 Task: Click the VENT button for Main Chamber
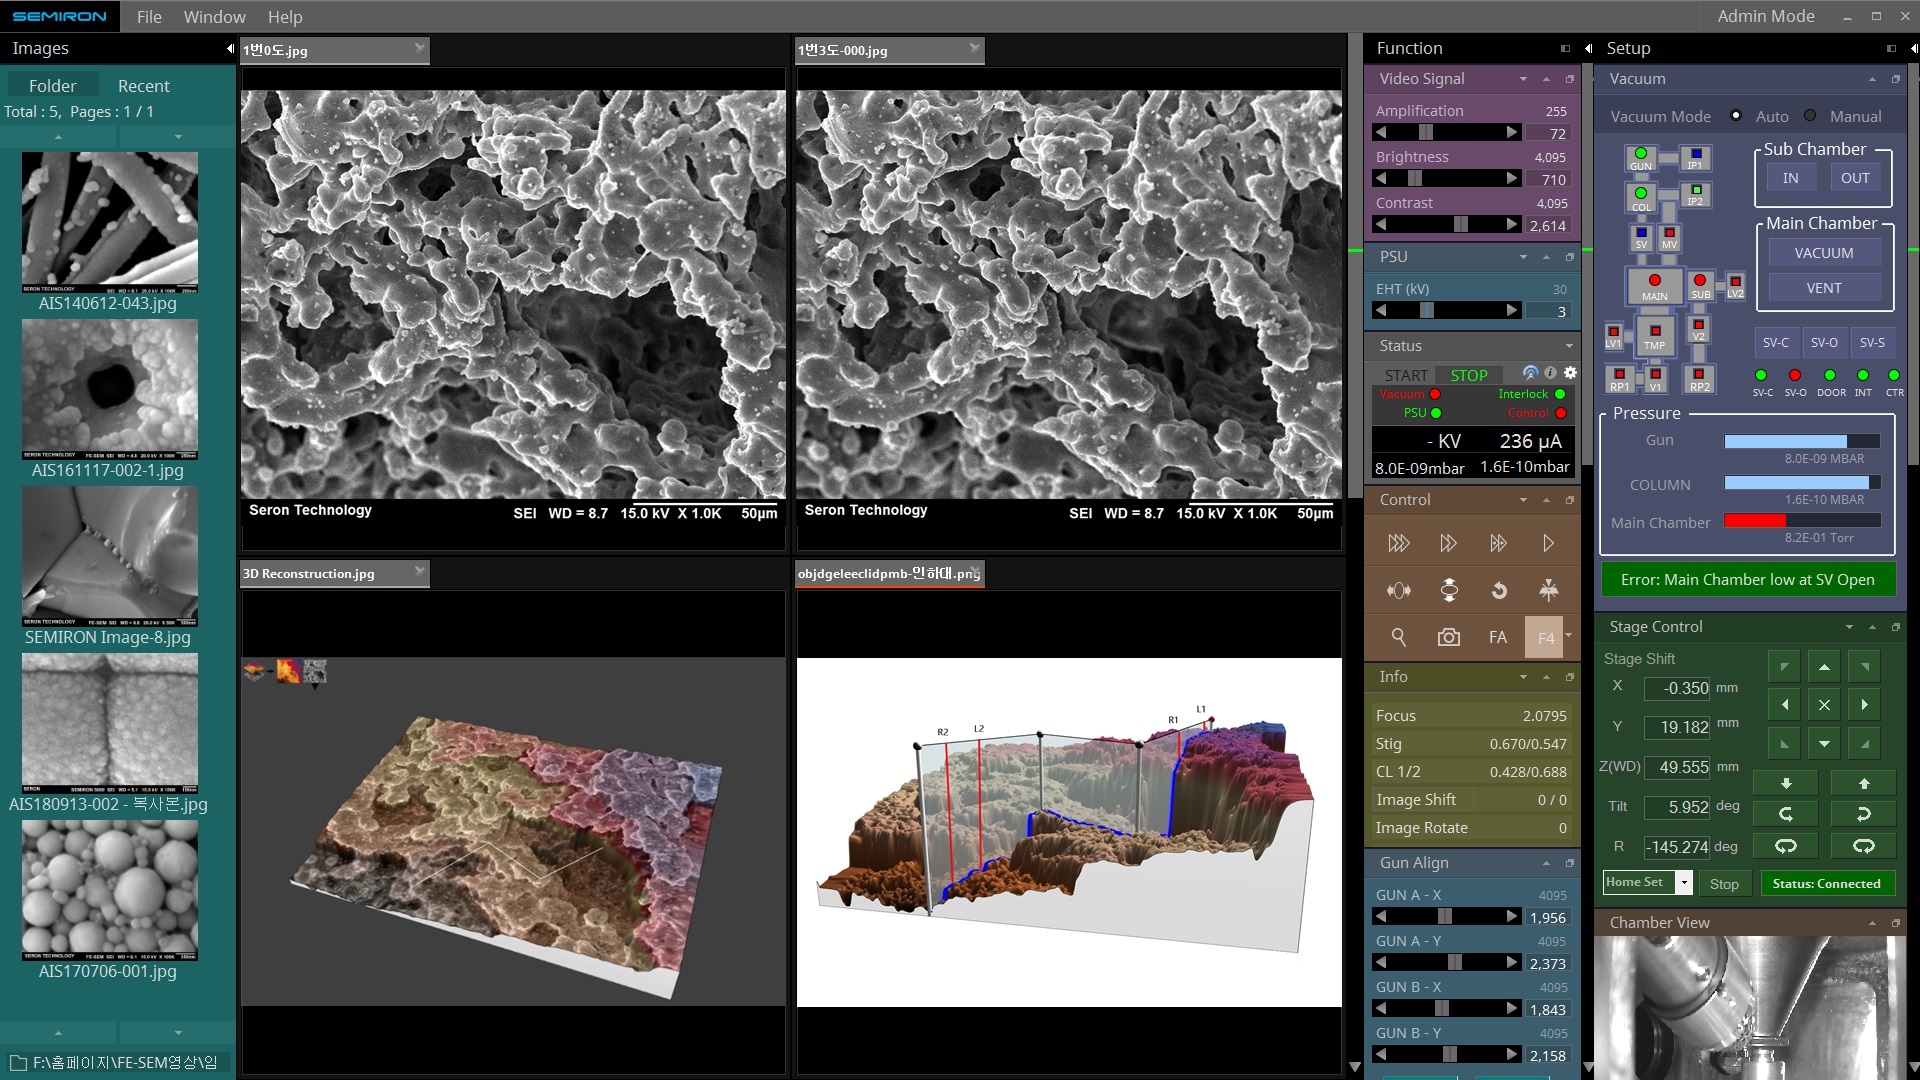(1823, 288)
